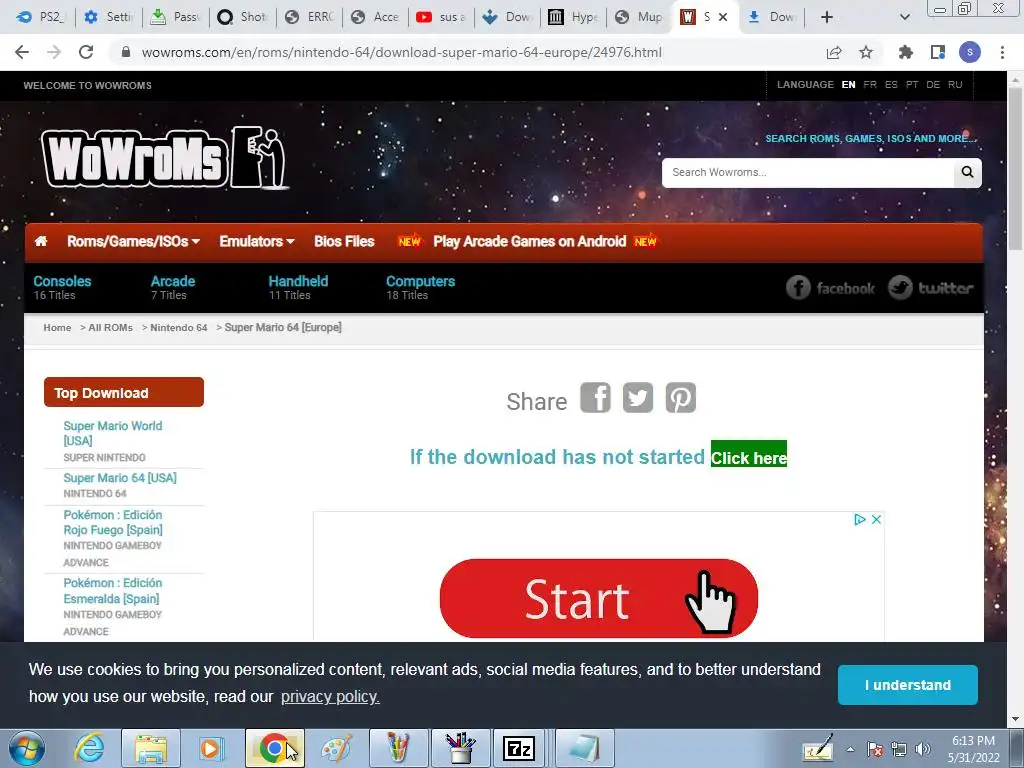
Task: Open the Chrome profile avatar
Action: 970,52
